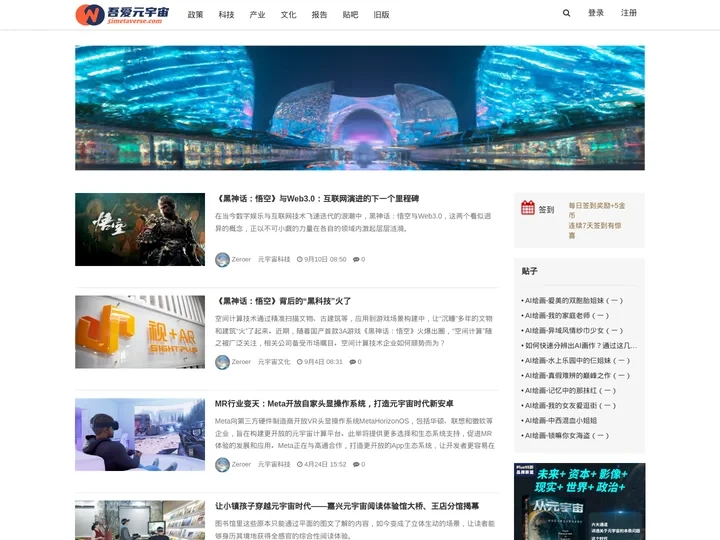Click excerpt starting 空间计算技术通过精准扫描文物
The width and height of the screenshot is (720, 540).
click(354, 331)
